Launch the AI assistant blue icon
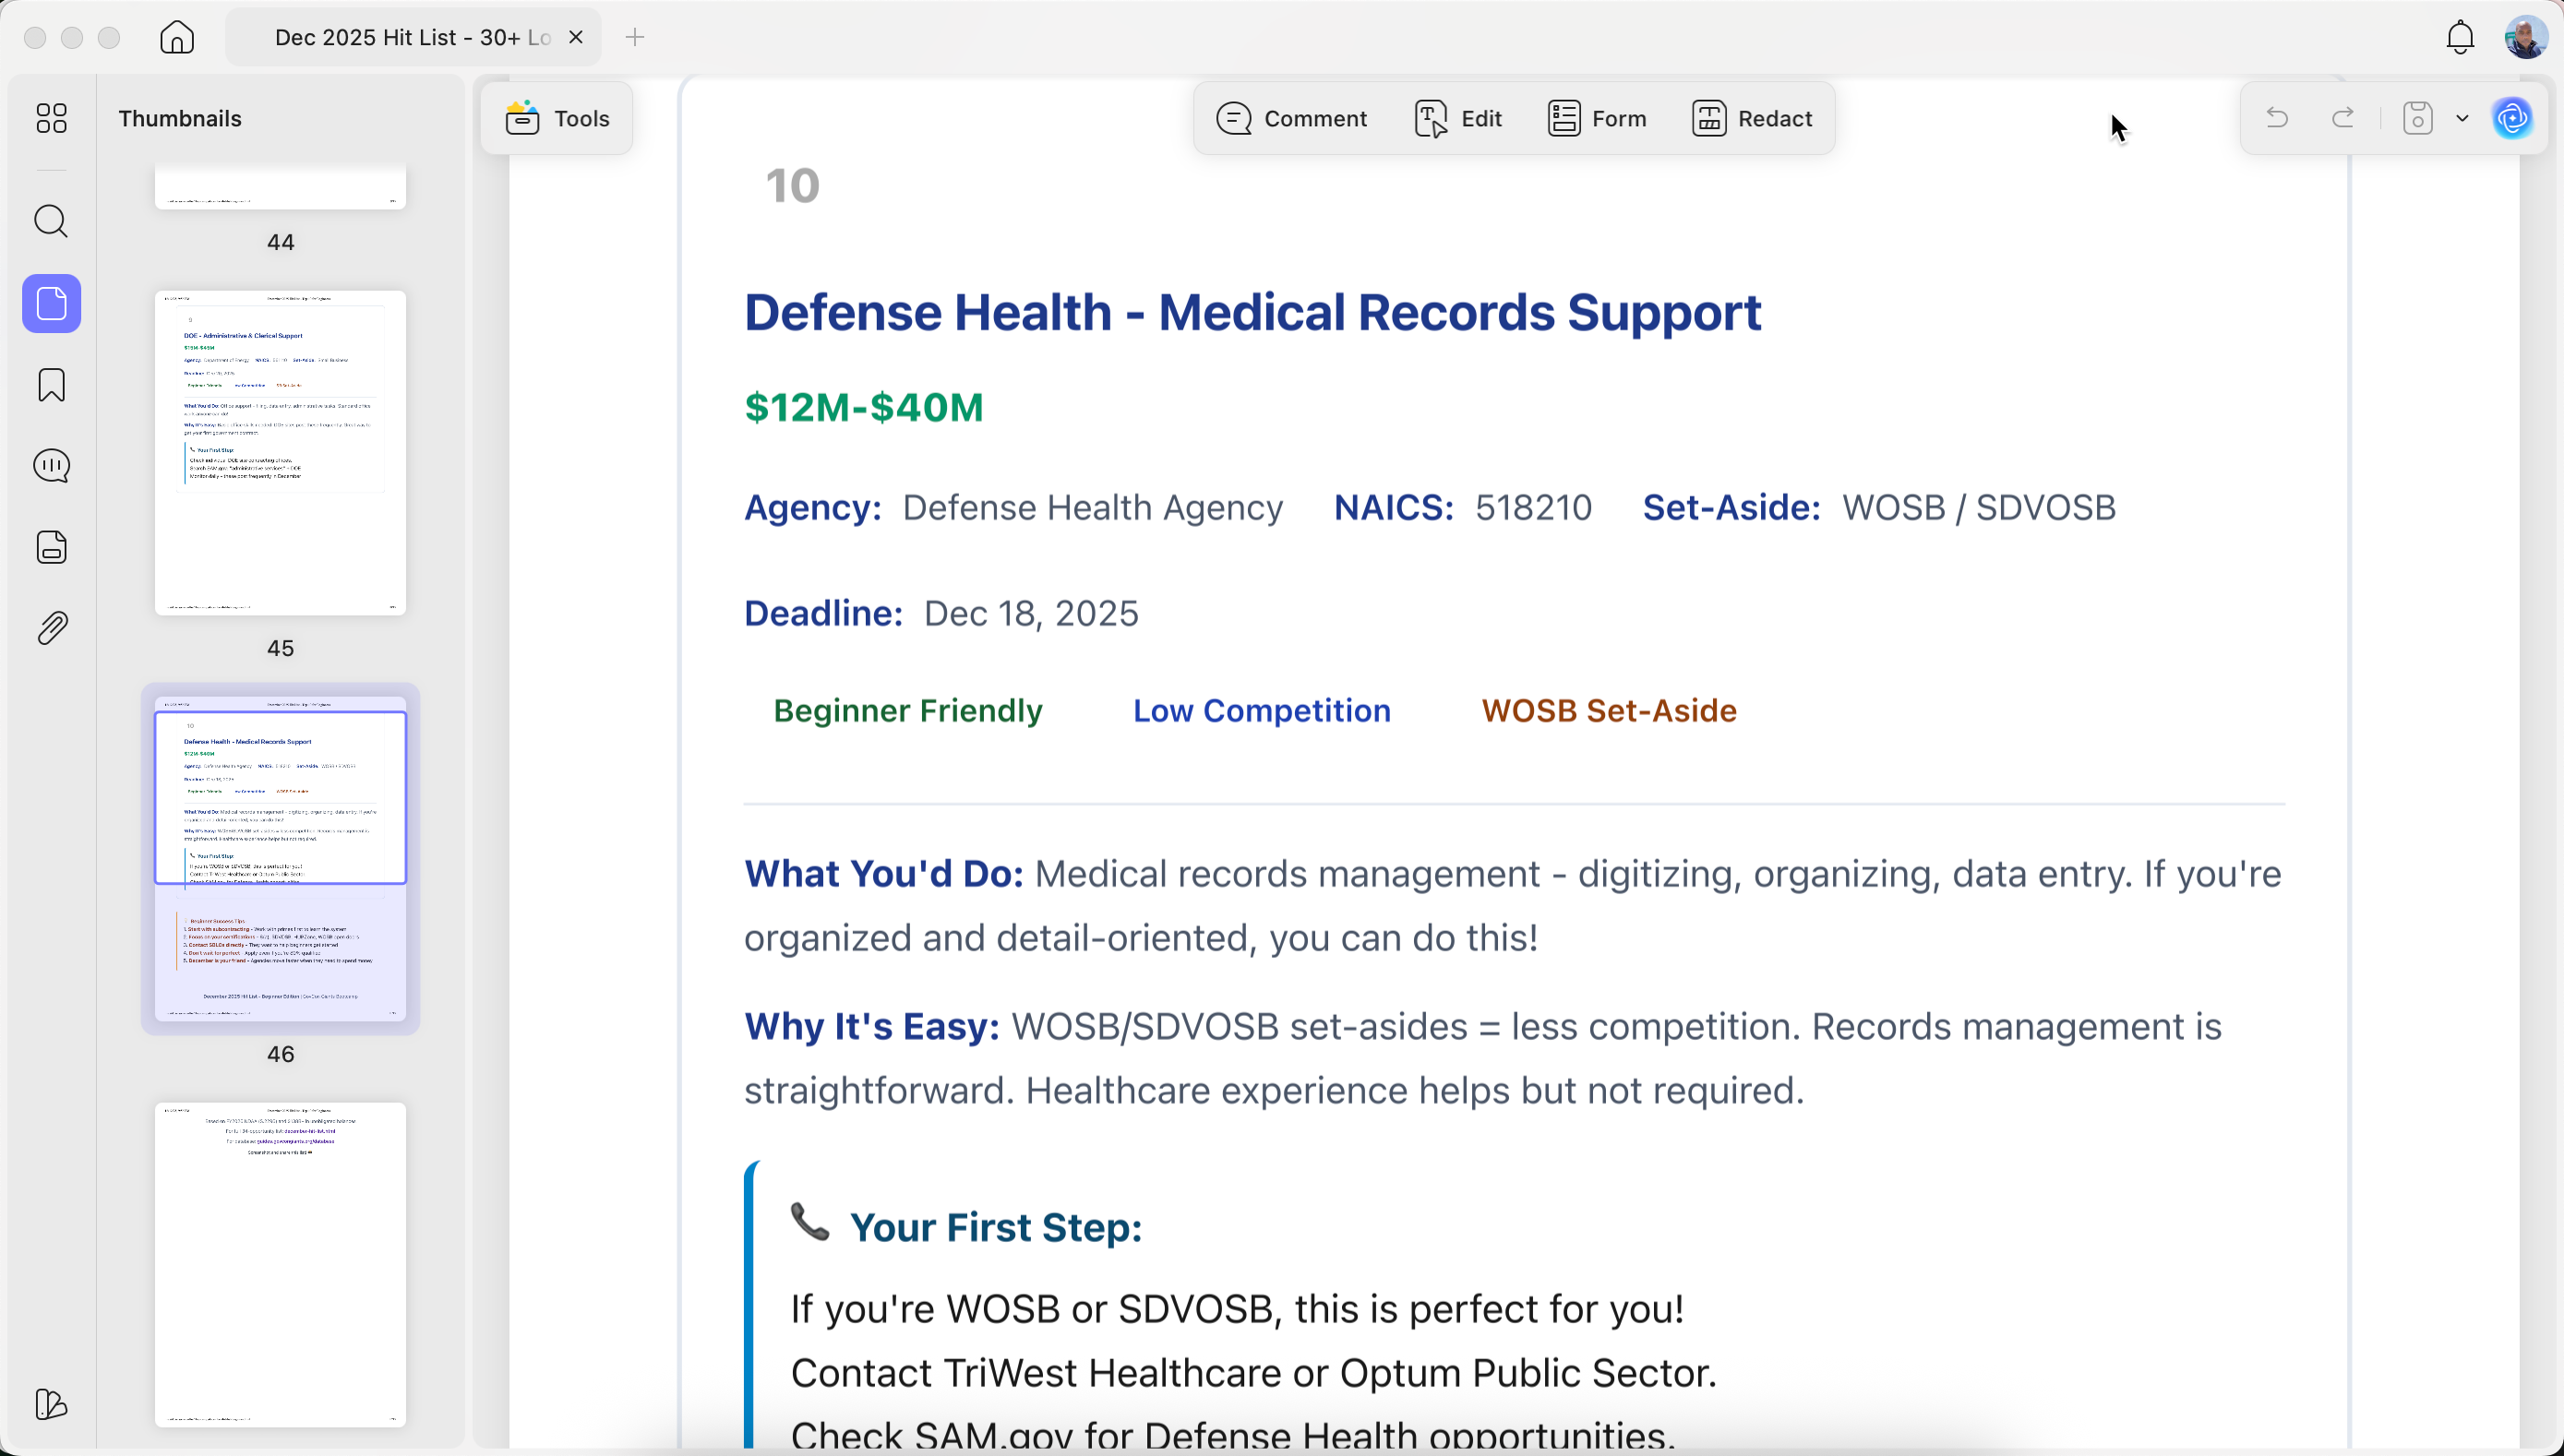 coord(2512,119)
